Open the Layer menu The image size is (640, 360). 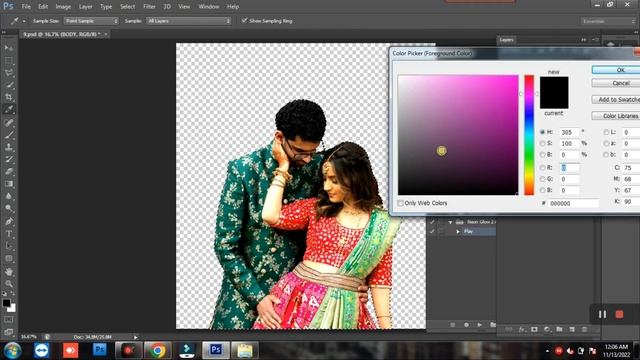pyautogui.click(x=85, y=7)
